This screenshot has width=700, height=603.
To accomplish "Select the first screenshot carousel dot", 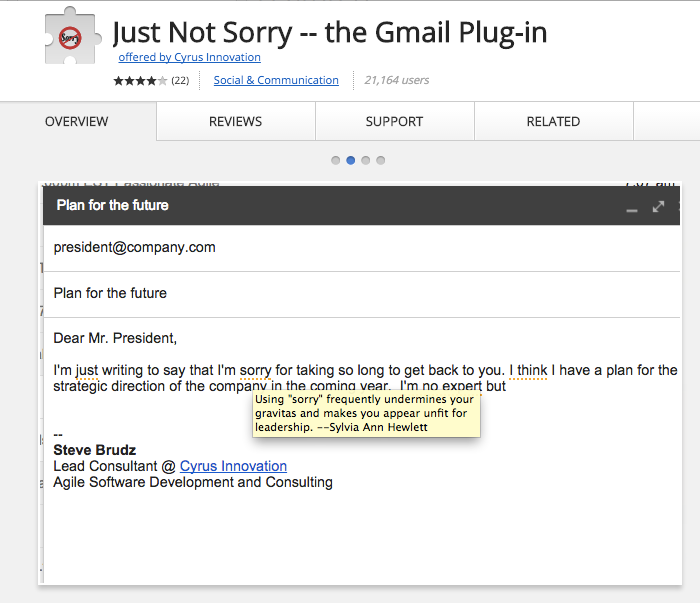I will point(336,160).
